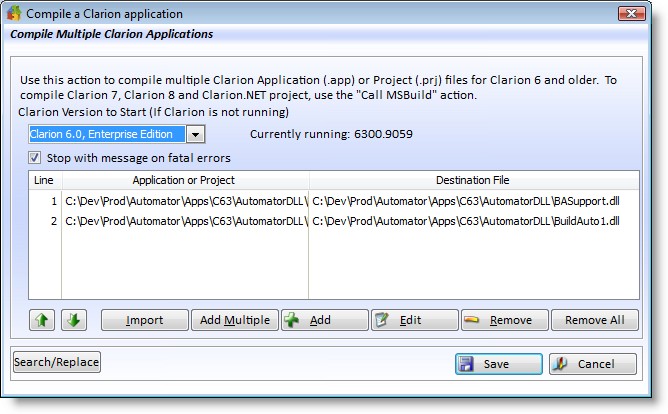Add a new application entry
The width and height of the screenshot is (668, 414).
pyautogui.click(x=325, y=320)
